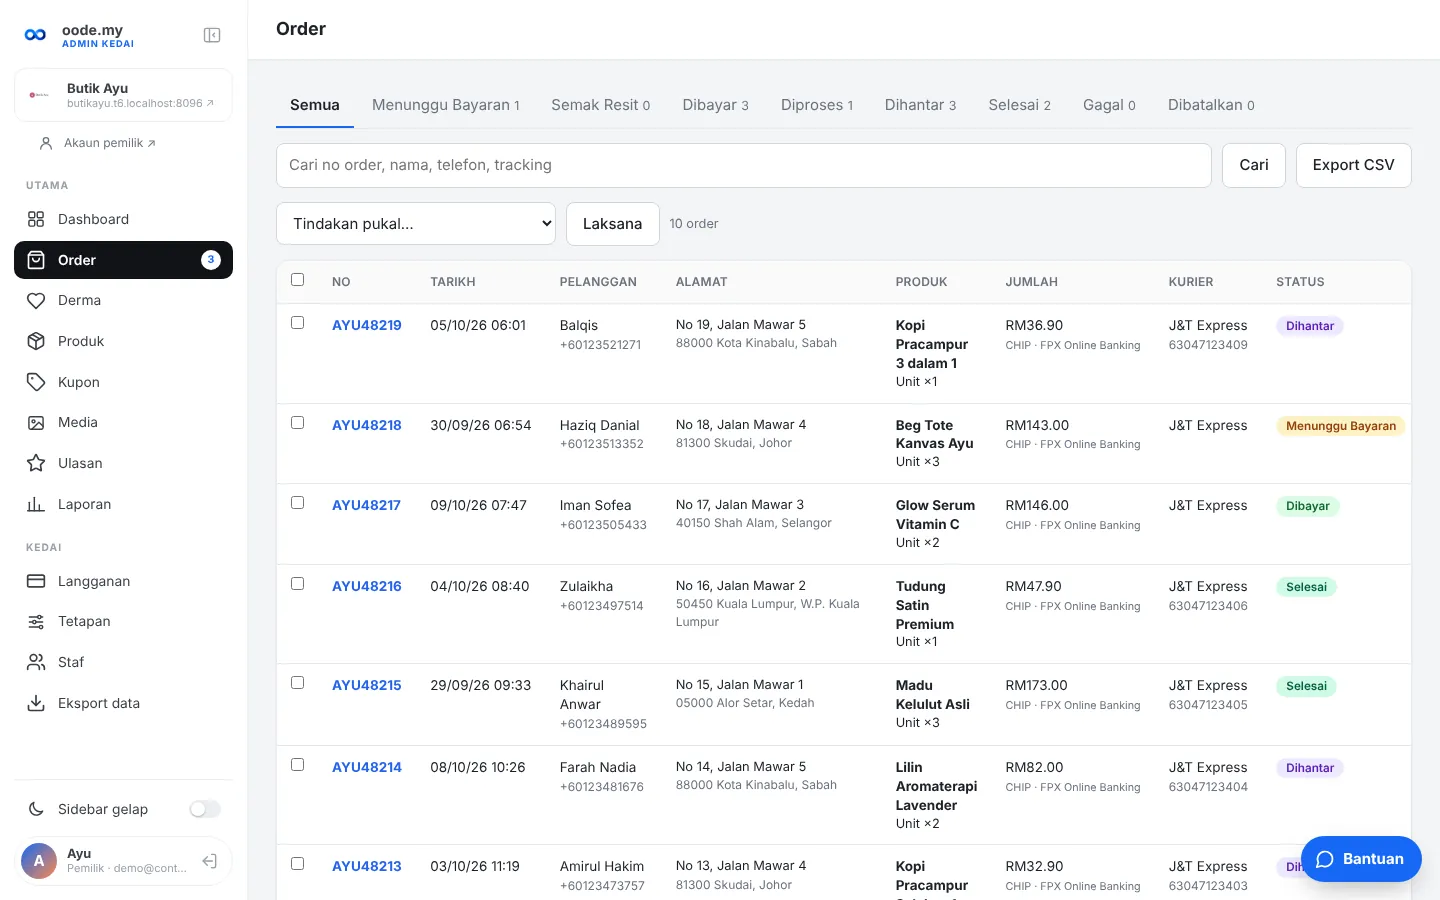Image resolution: width=1440 pixels, height=900 pixels.
Task: Collapse the sidebar panel icon
Action: click(x=212, y=35)
